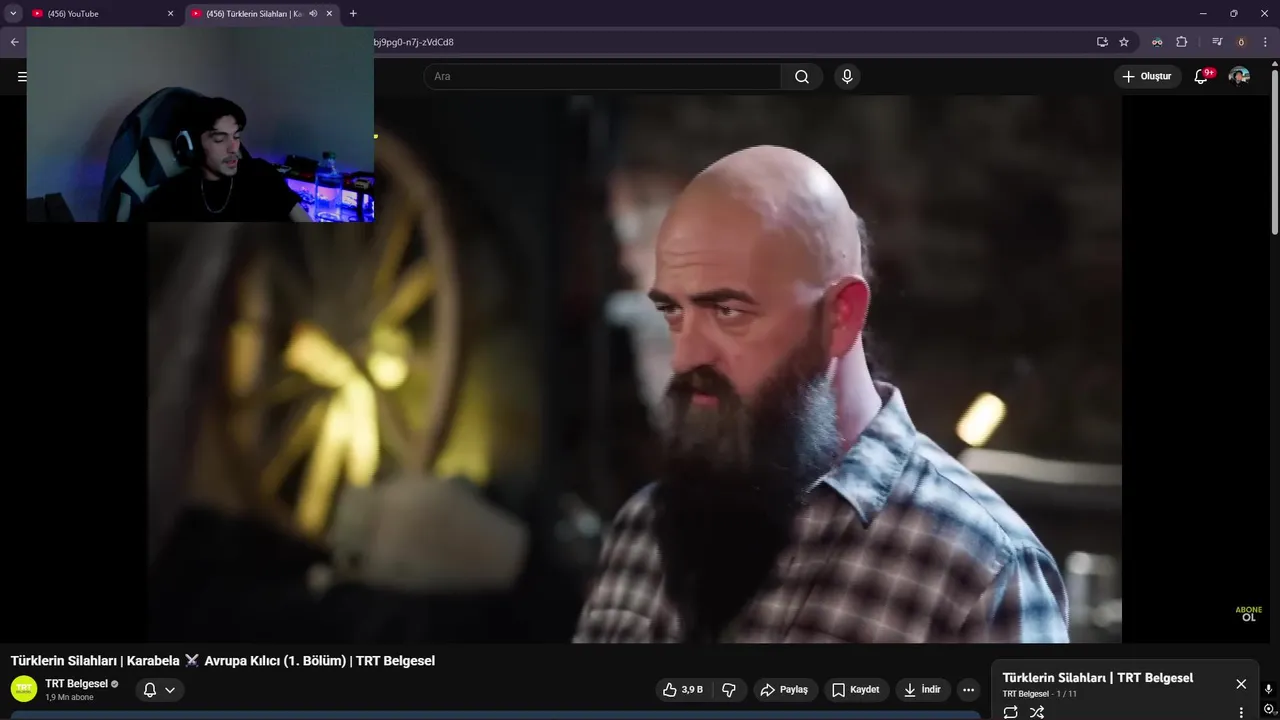Screen dimensions: 1280x720
Task: Dislike the video with thumbs-down icon
Action: 729,690
